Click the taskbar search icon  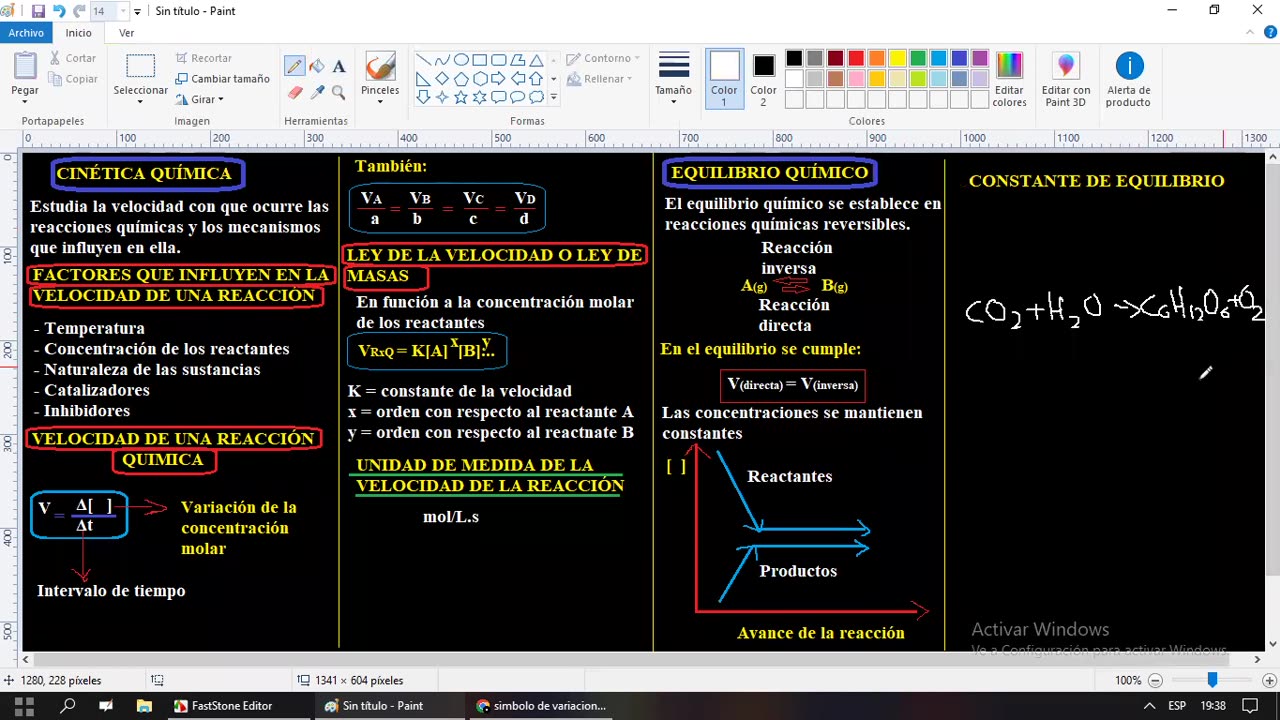pyautogui.click(x=67, y=705)
